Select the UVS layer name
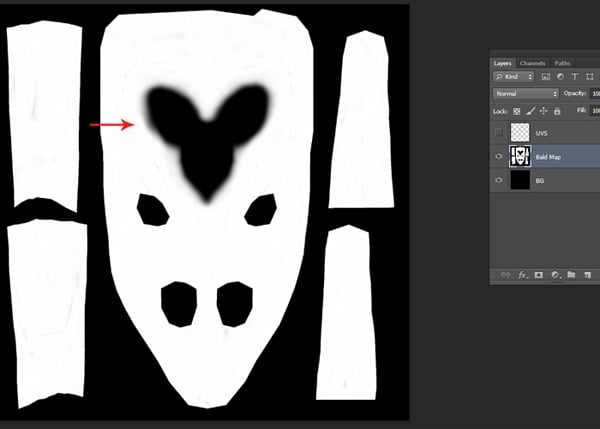Screen dimensions: 600x429 coord(541,133)
